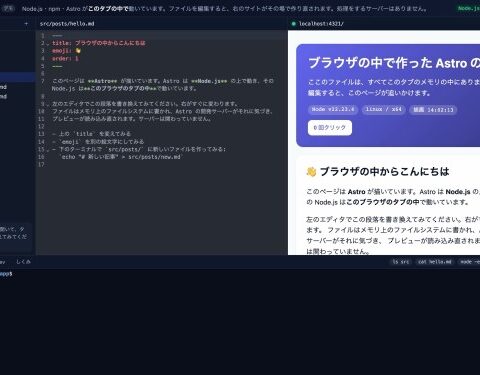The image size is (480, 375).
Task: Click the 'emoji:' line in the editor
Action: [66, 51]
